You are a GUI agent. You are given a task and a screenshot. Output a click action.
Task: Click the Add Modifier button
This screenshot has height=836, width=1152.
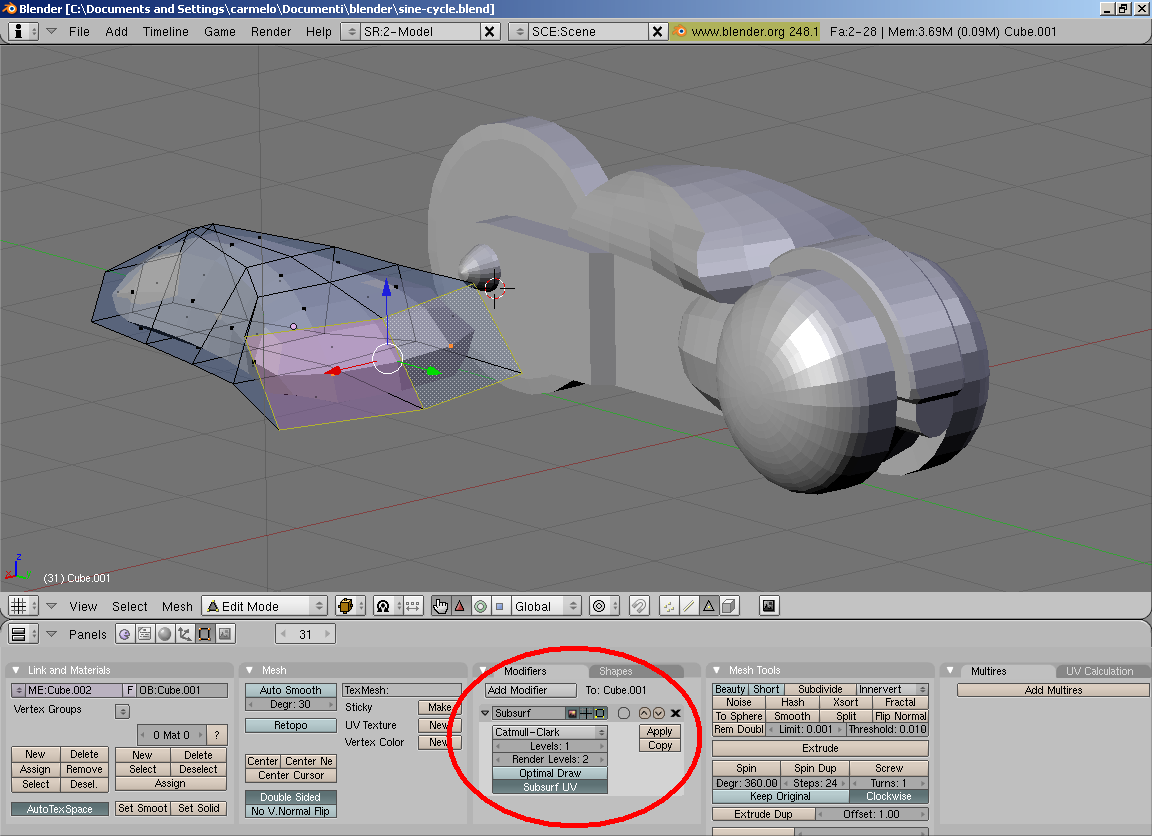[530, 690]
